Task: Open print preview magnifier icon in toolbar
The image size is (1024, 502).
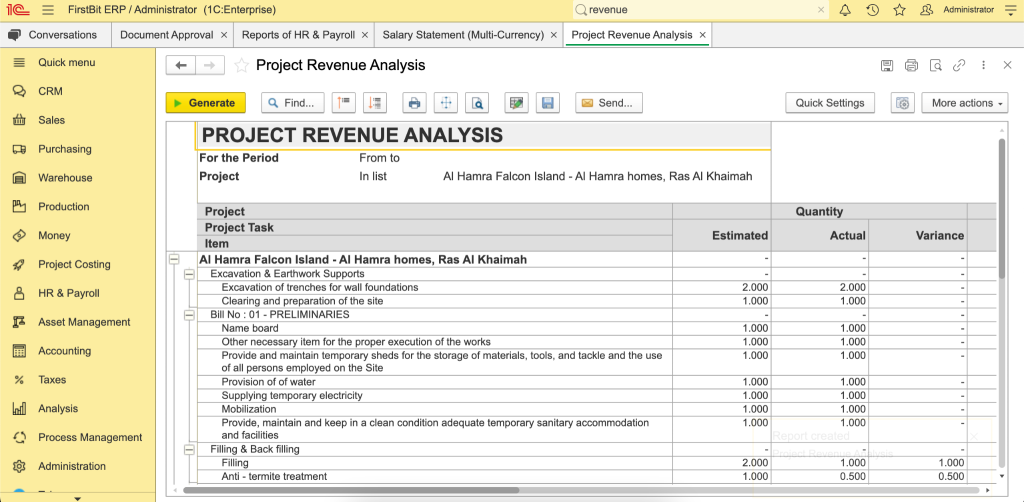Action: (x=478, y=103)
